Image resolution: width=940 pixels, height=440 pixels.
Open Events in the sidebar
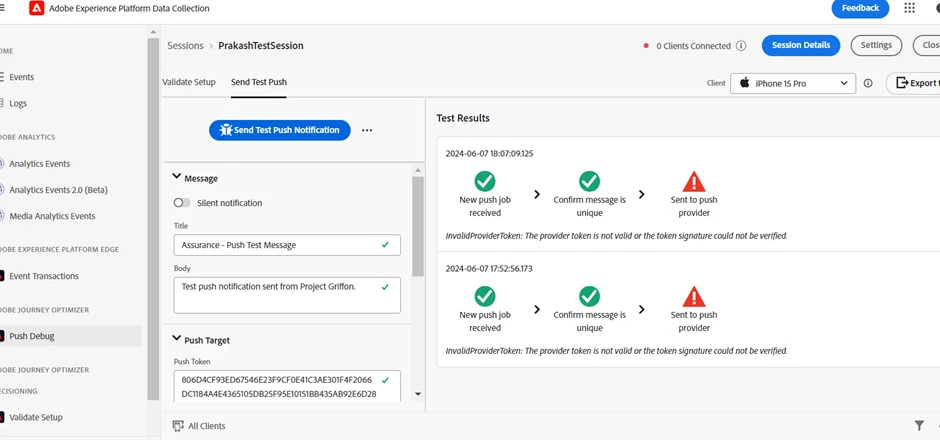pyautogui.click(x=22, y=77)
